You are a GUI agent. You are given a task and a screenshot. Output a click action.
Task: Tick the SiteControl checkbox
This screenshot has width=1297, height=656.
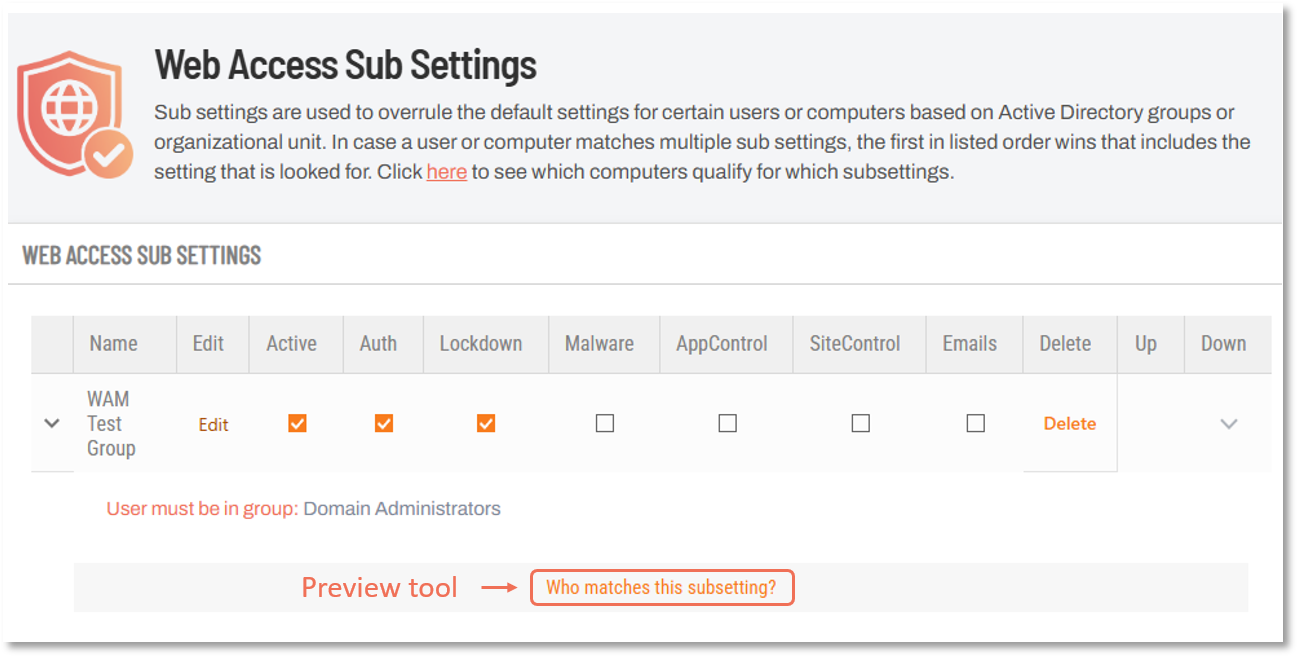click(860, 423)
